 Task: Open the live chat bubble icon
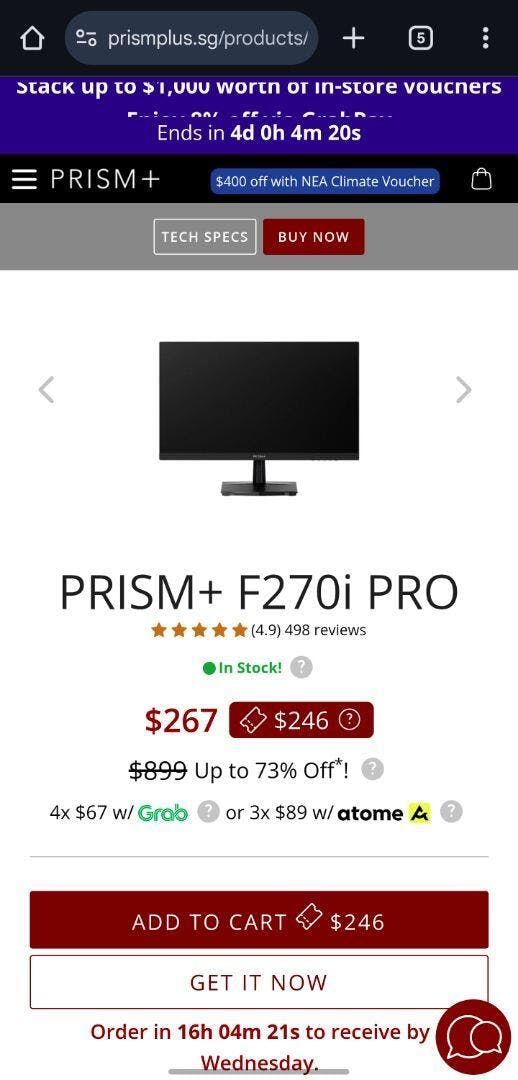(x=475, y=1036)
